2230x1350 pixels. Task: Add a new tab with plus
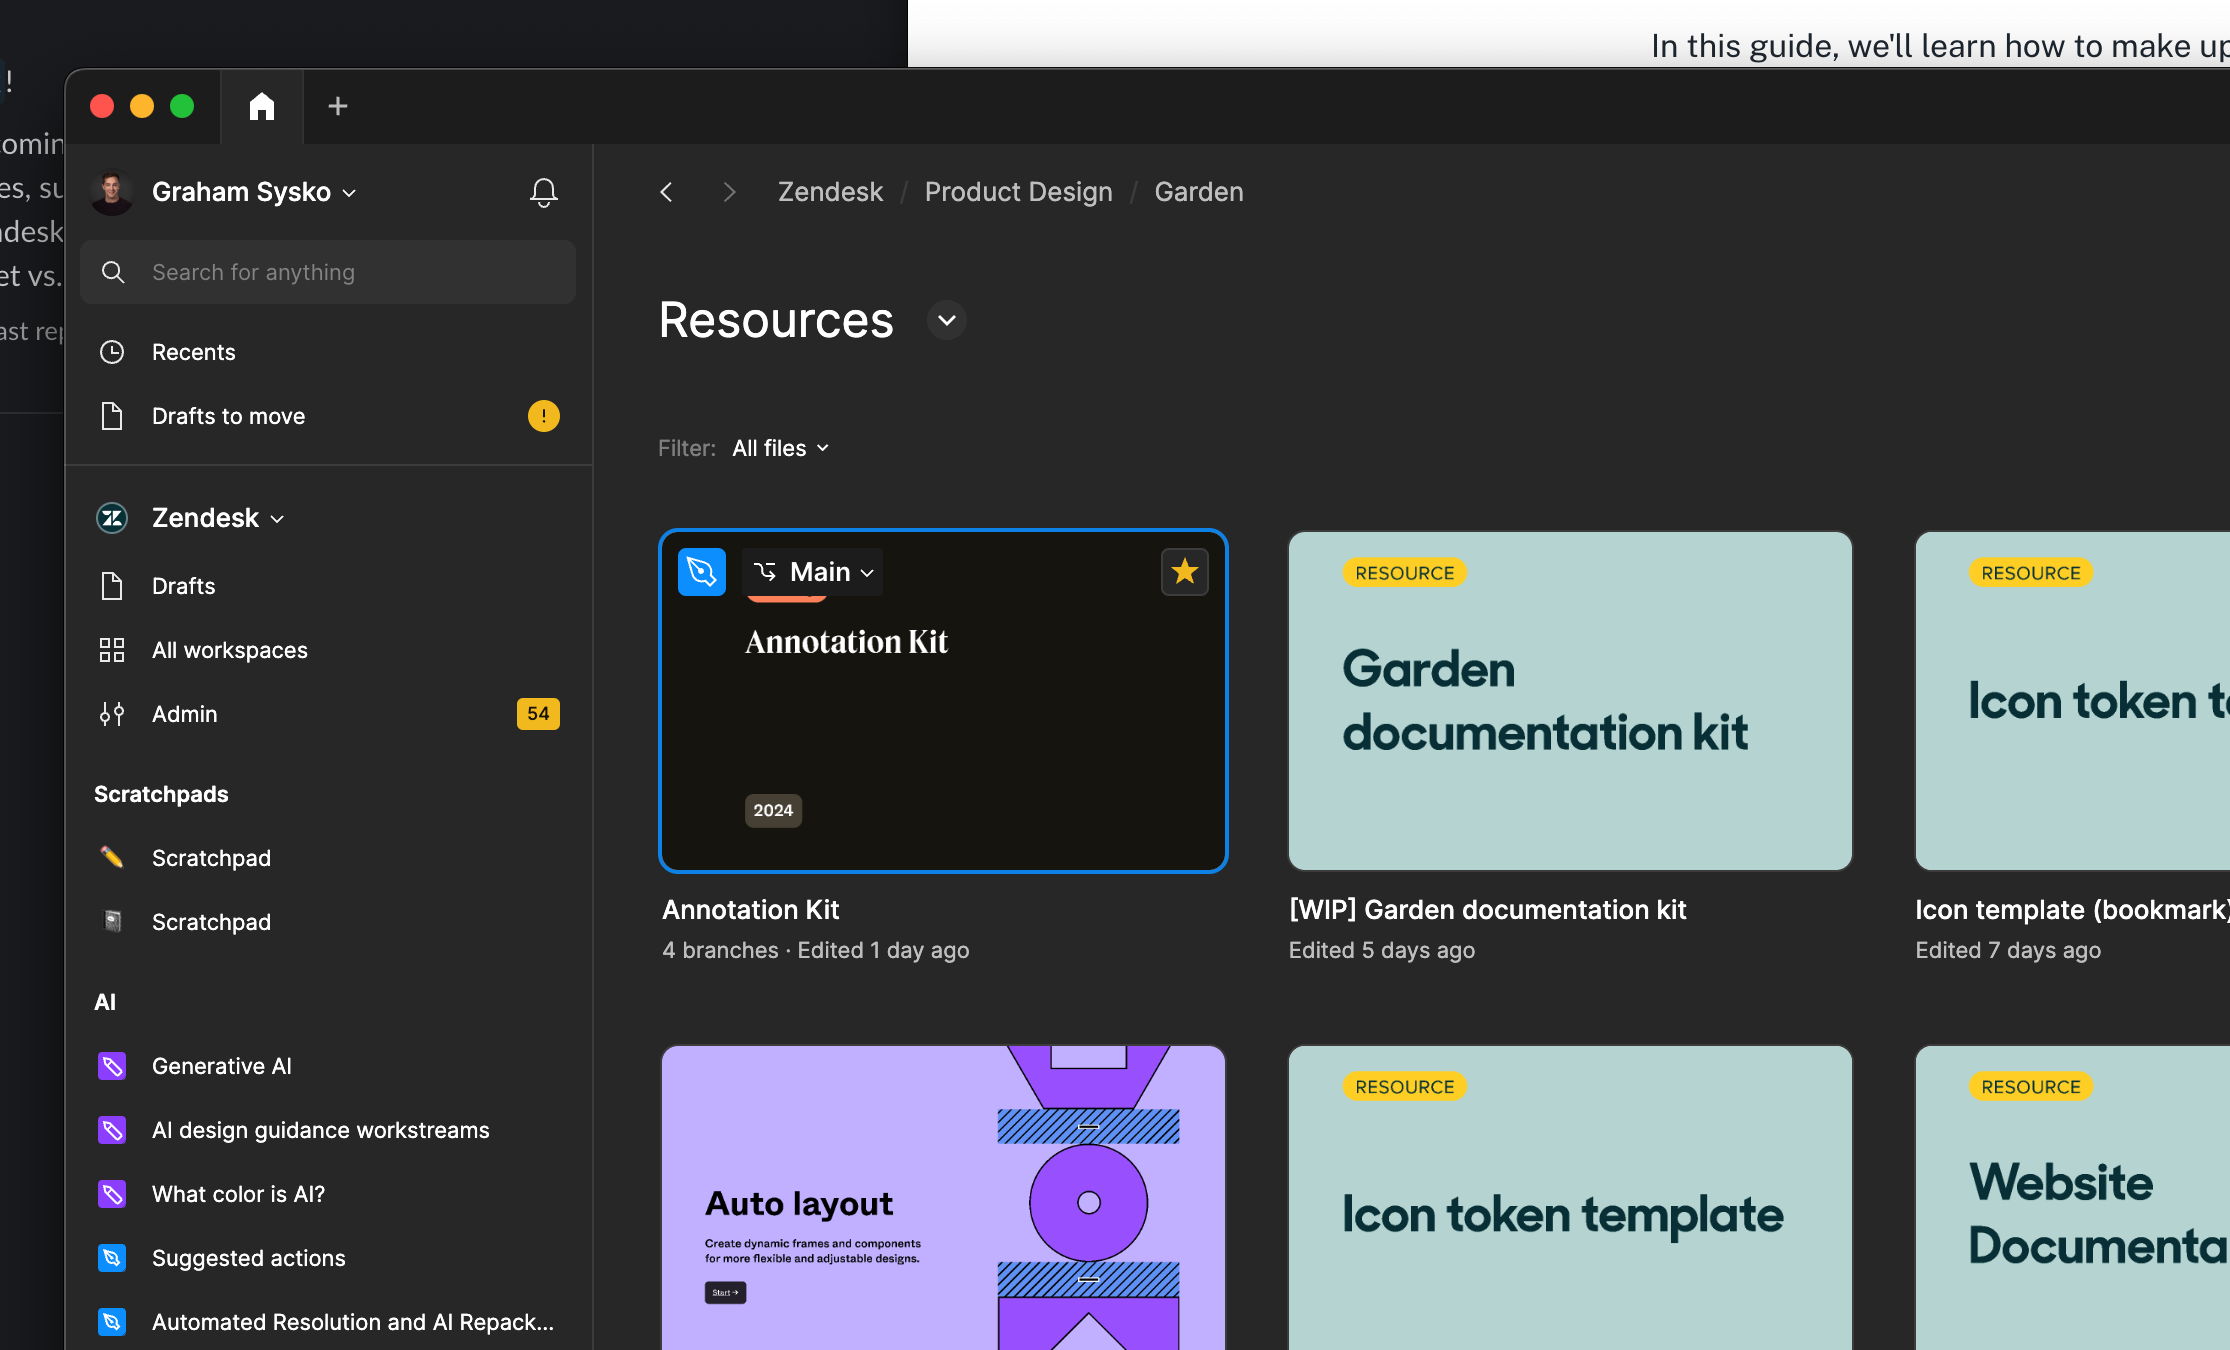tap(338, 106)
